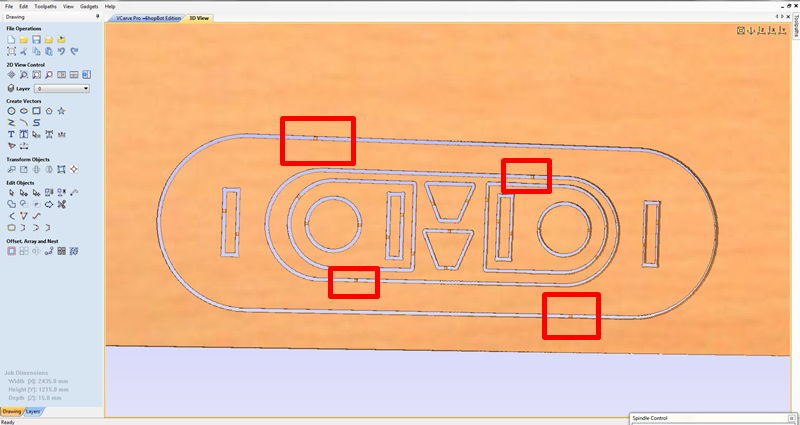Select the Draw Text tool
800x425 pixels.
[11, 134]
